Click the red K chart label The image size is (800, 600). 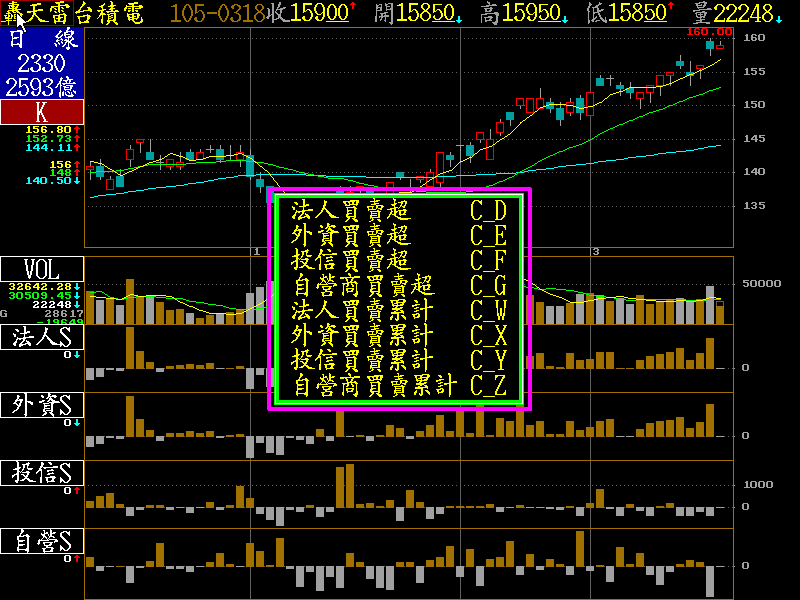pyautogui.click(x=42, y=112)
